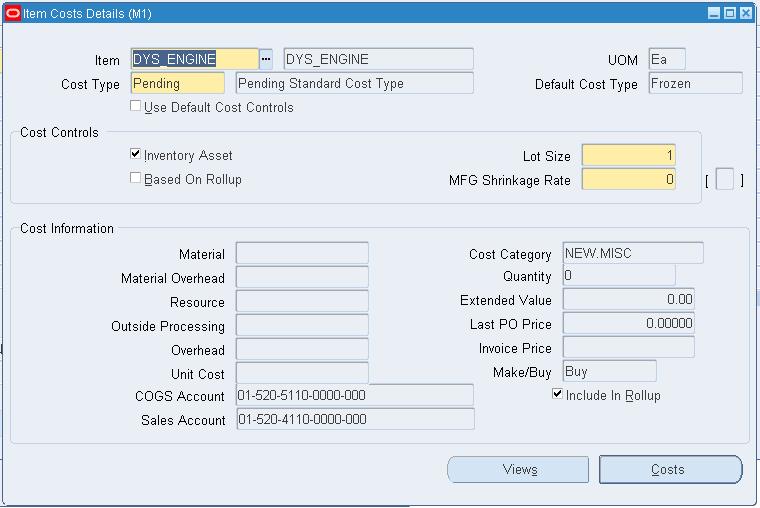This screenshot has height=508, width=760.
Task: Minimize the Item Costs Details window
Action: coord(713,13)
